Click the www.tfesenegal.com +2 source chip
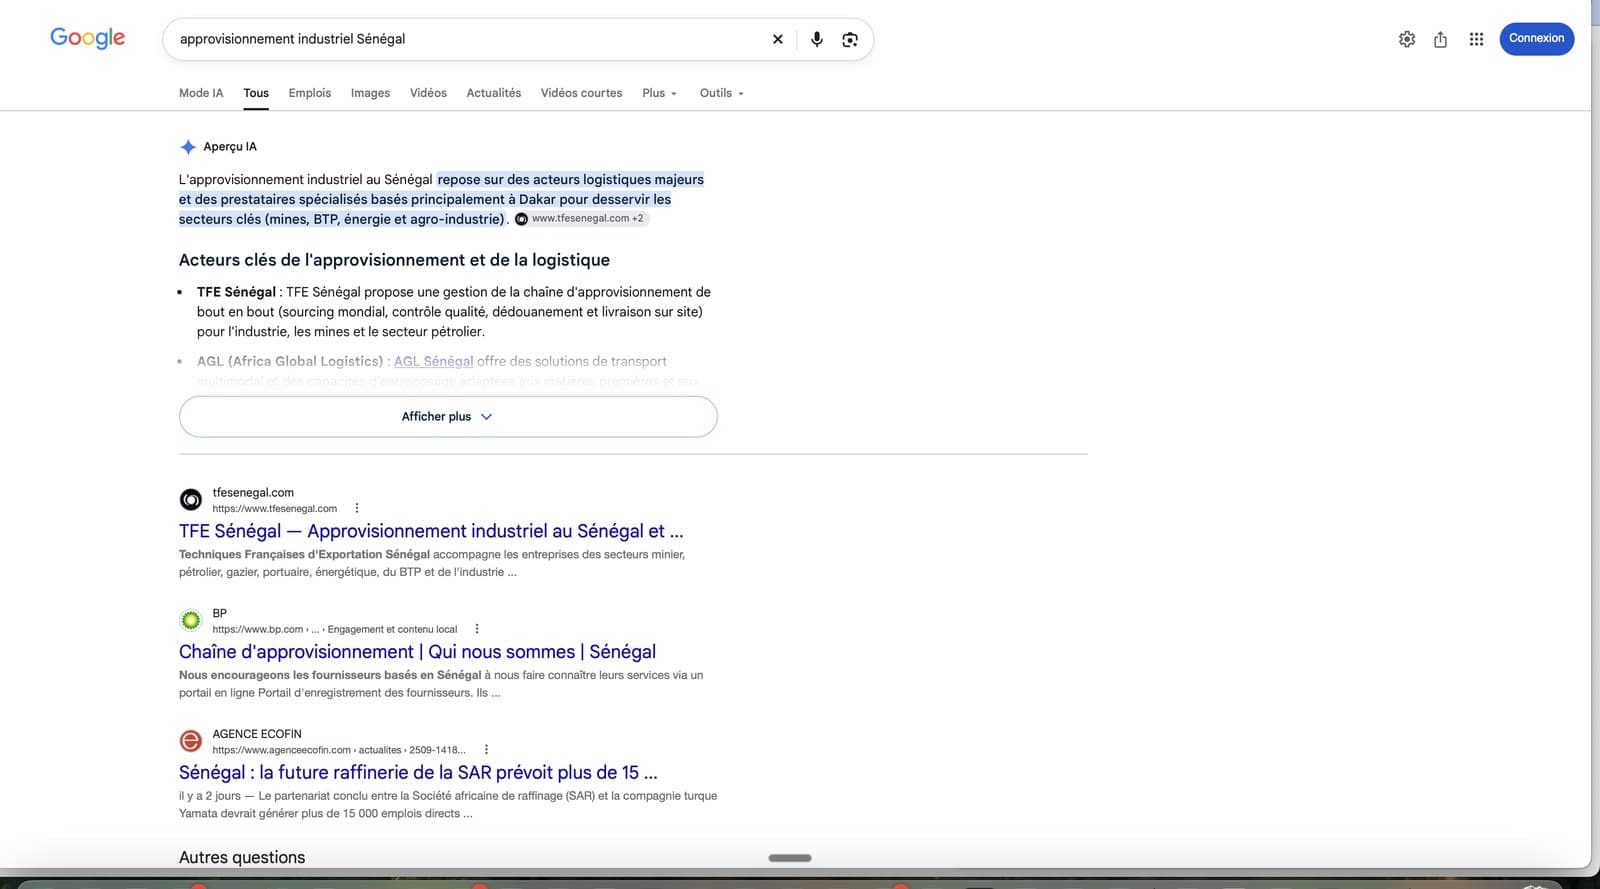The width and height of the screenshot is (1600, 889). (x=580, y=219)
